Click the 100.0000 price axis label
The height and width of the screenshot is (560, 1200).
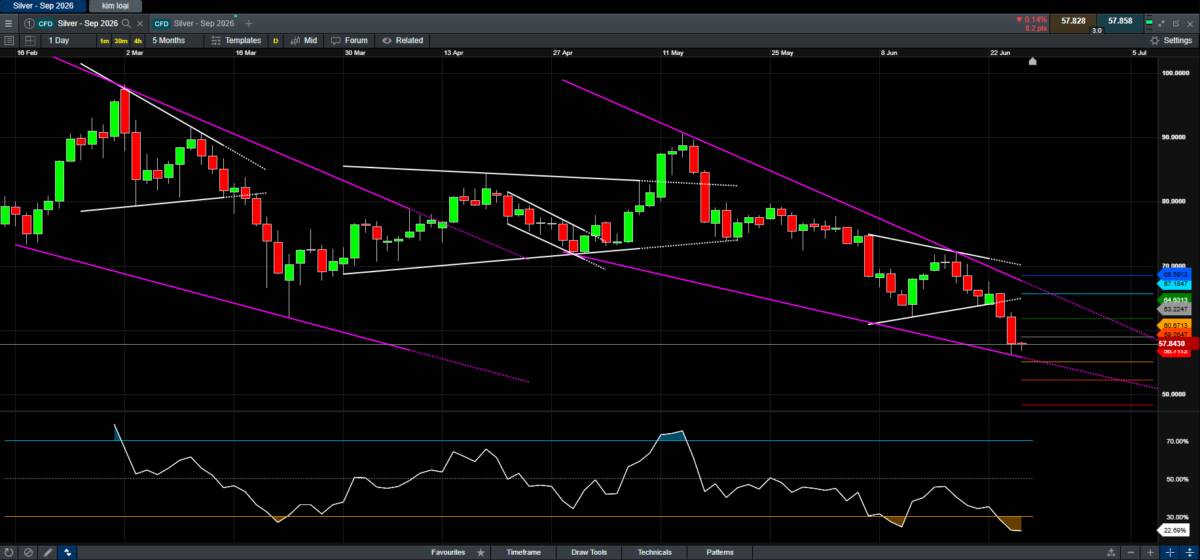coord(1174,73)
